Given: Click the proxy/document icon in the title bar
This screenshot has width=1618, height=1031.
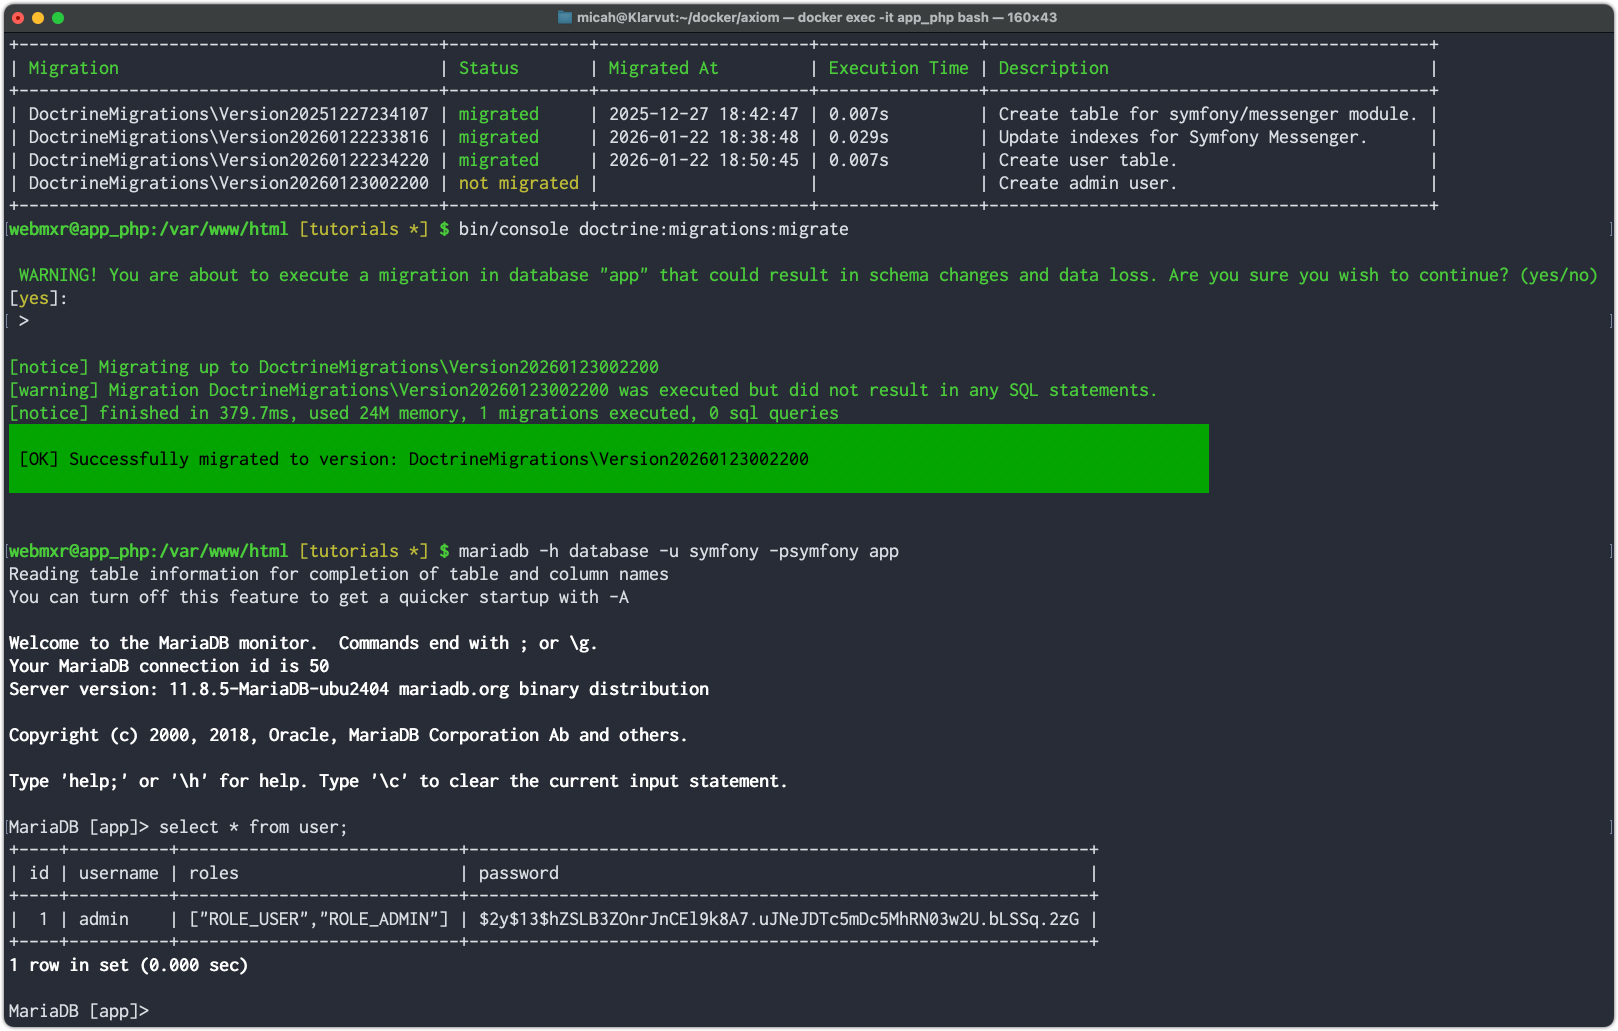Looking at the screenshot, I should click(563, 17).
